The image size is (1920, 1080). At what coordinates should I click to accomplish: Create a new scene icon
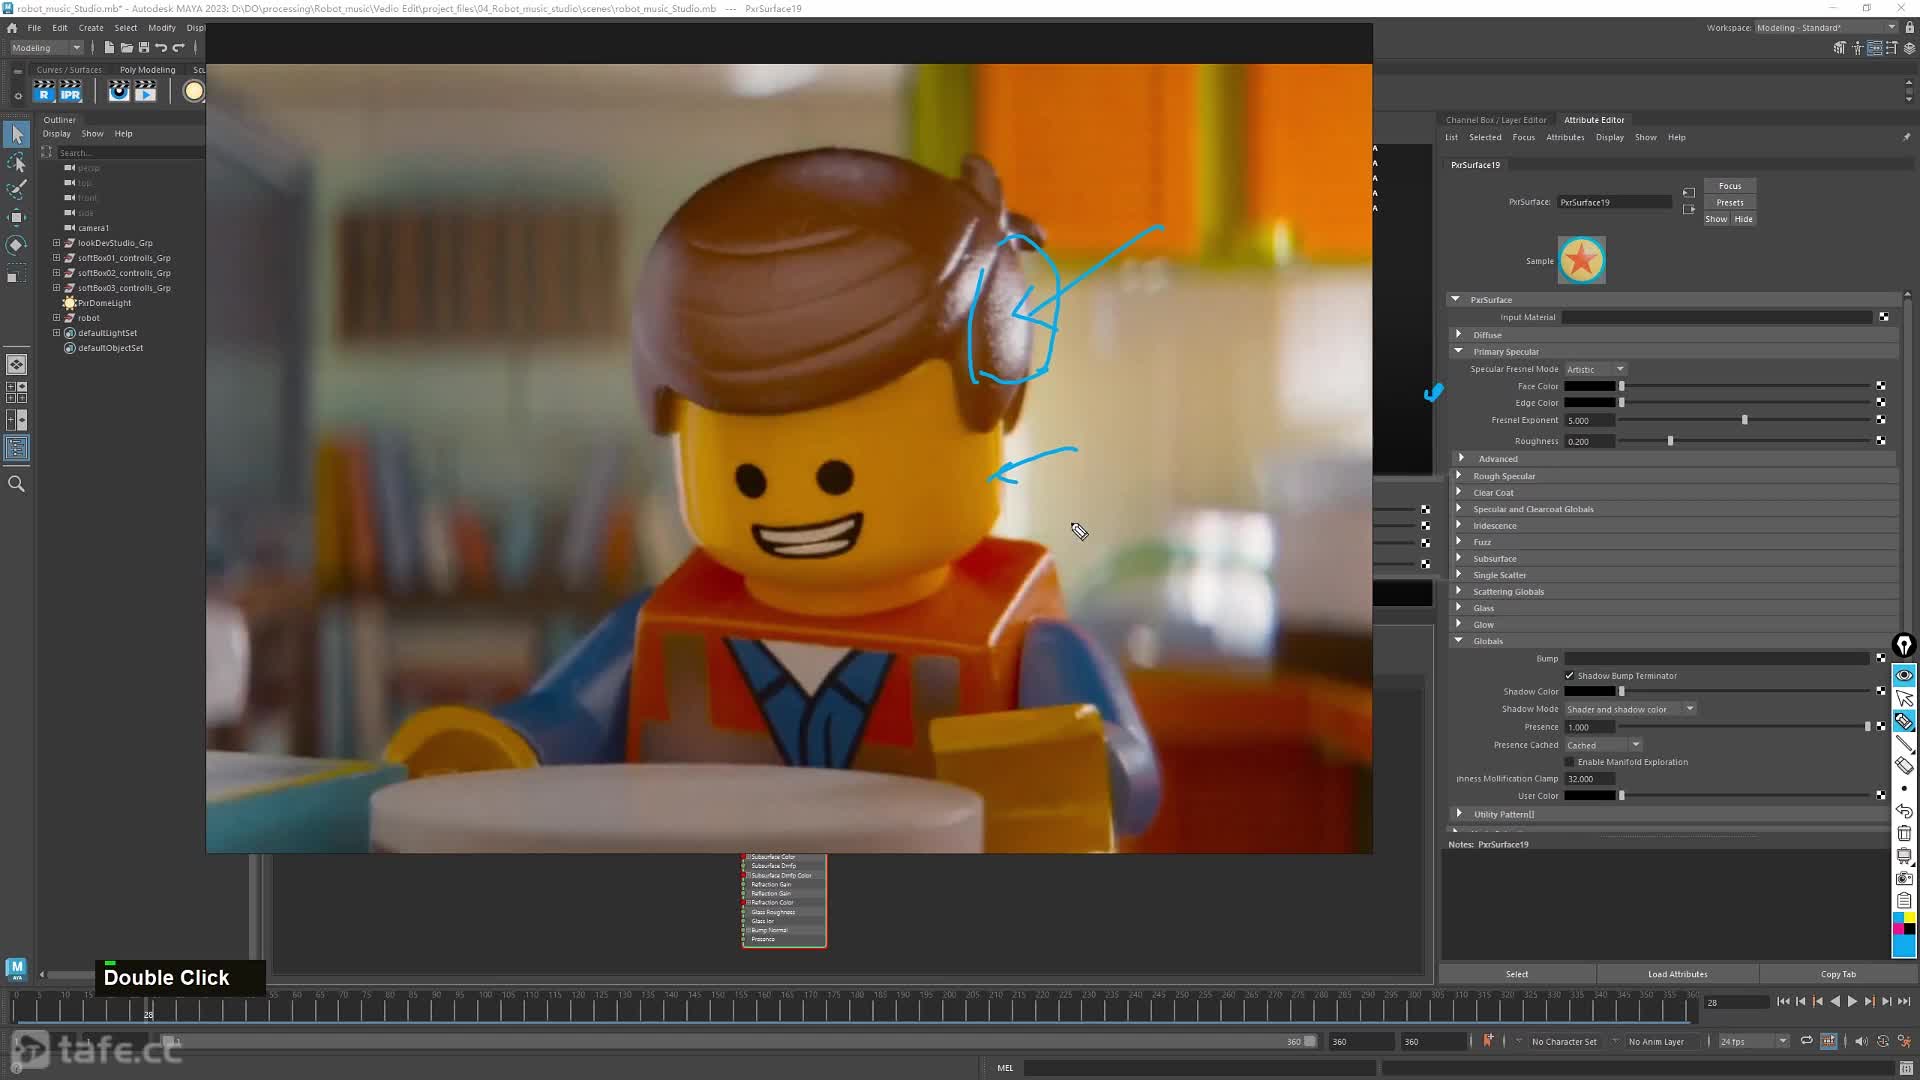click(109, 48)
